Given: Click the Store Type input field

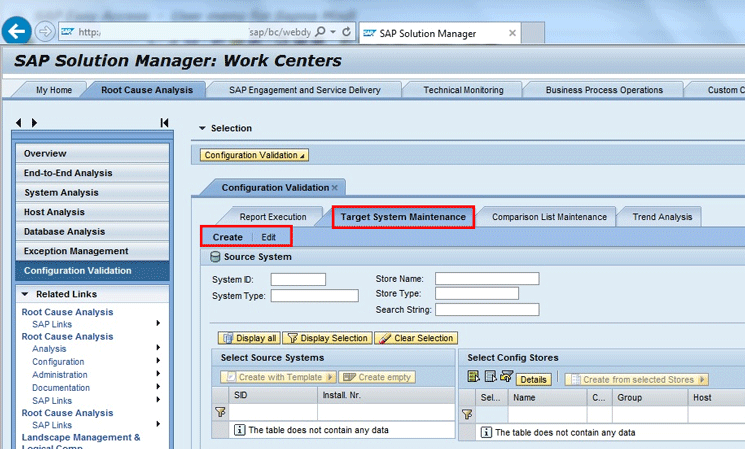Looking at the screenshot, I should 477,294.
